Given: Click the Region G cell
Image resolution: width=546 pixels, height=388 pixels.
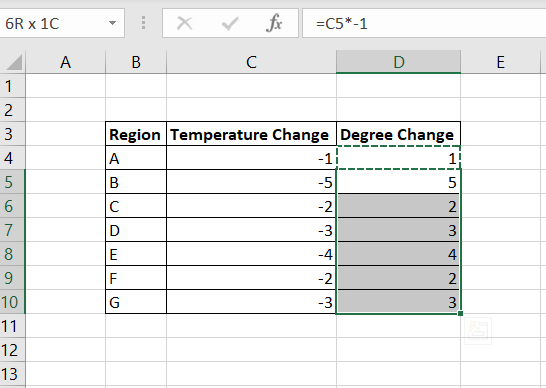Looking at the screenshot, I should point(136,302).
